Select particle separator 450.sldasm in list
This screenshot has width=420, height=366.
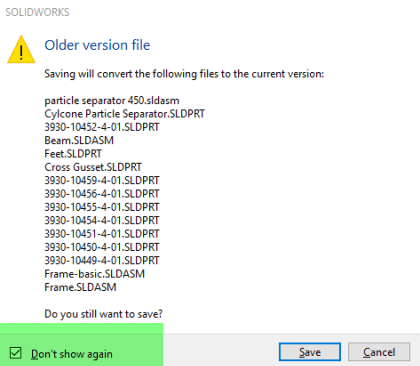112,100
